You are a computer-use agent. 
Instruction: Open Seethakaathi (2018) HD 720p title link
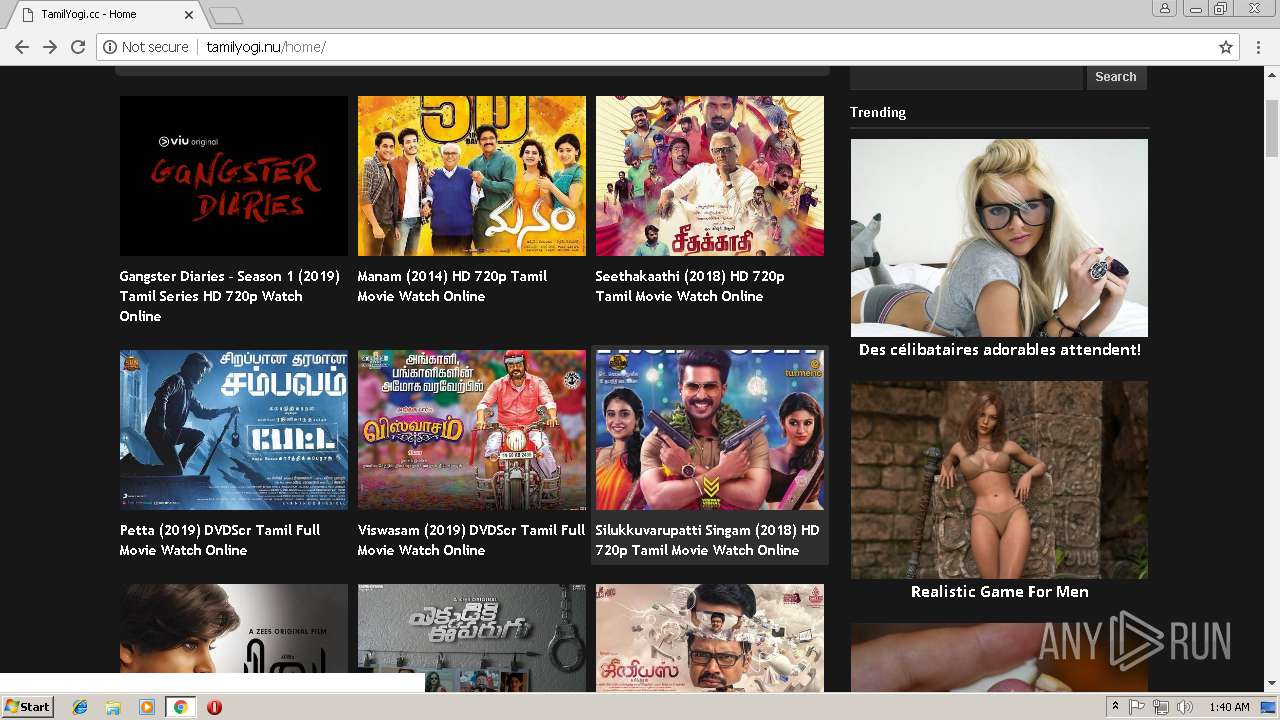[690, 286]
